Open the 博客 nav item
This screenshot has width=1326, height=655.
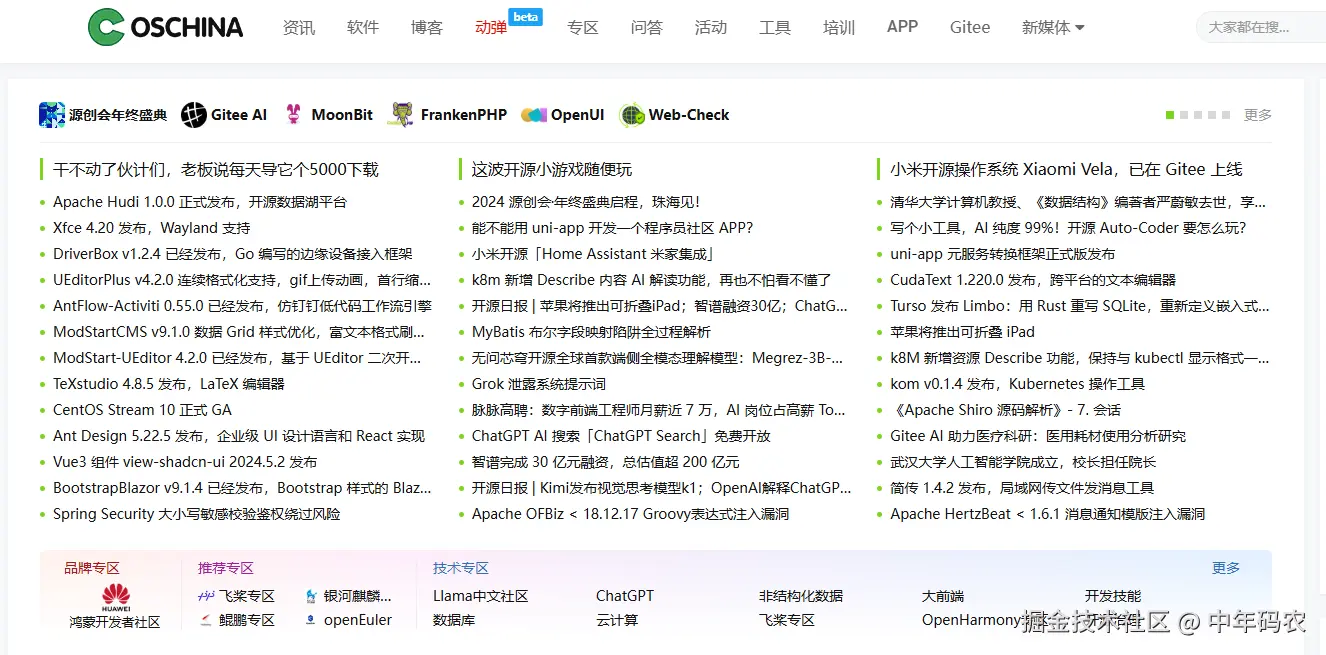pyautogui.click(x=427, y=27)
